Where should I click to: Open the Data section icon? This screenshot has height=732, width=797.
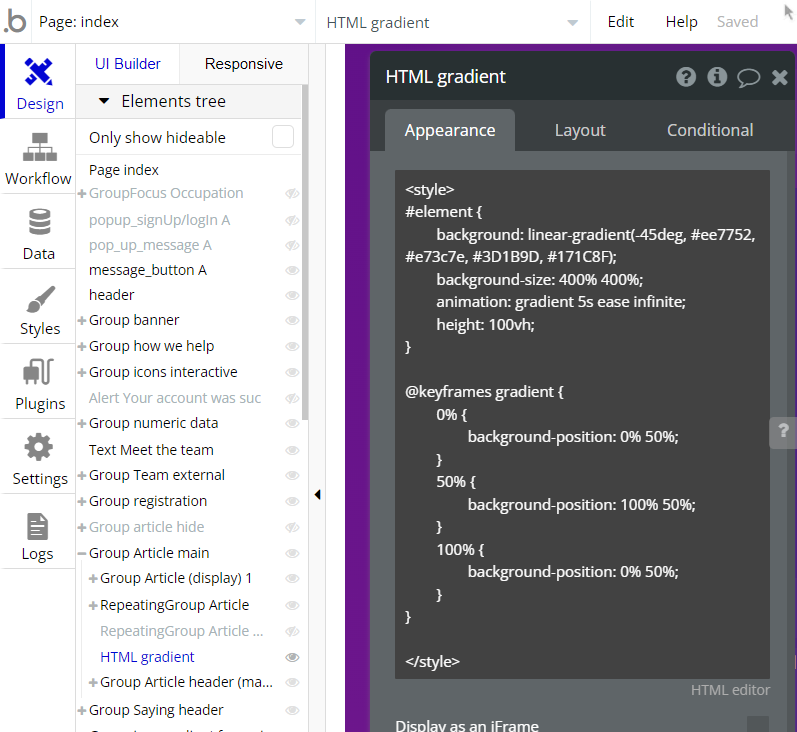39,223
